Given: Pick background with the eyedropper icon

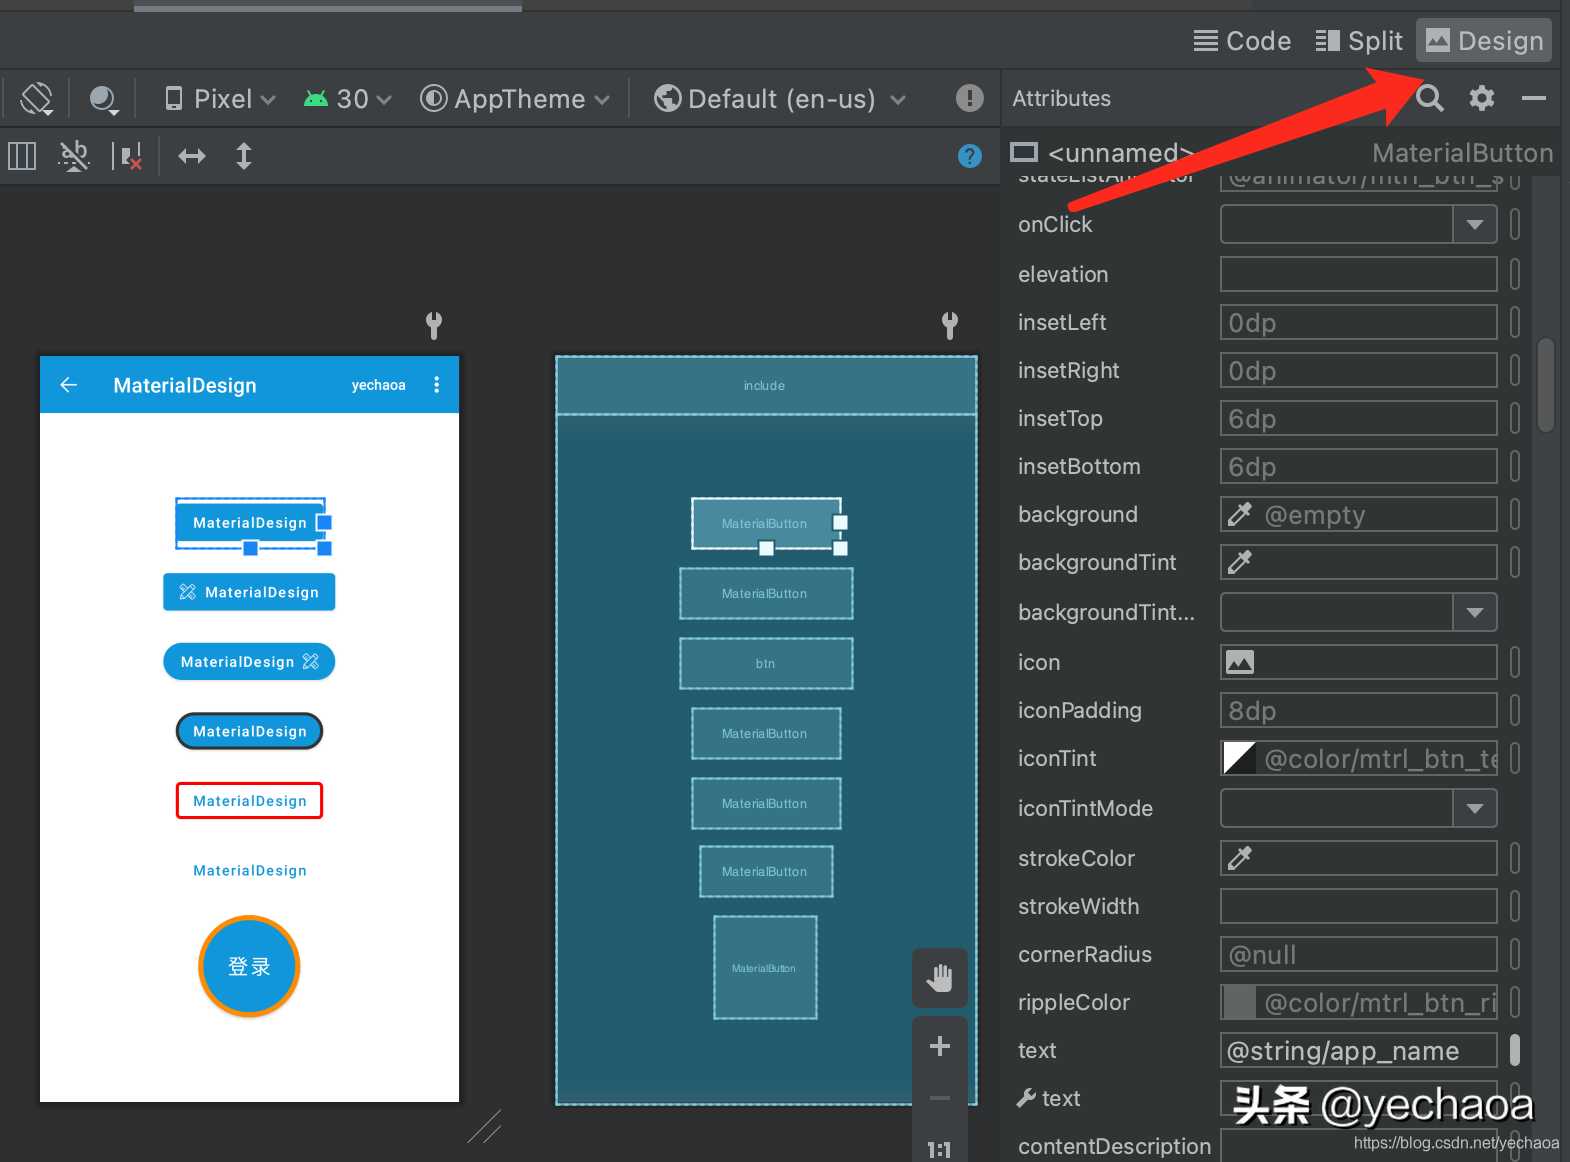Looking at the screenshot, I should click(1240, 514).
